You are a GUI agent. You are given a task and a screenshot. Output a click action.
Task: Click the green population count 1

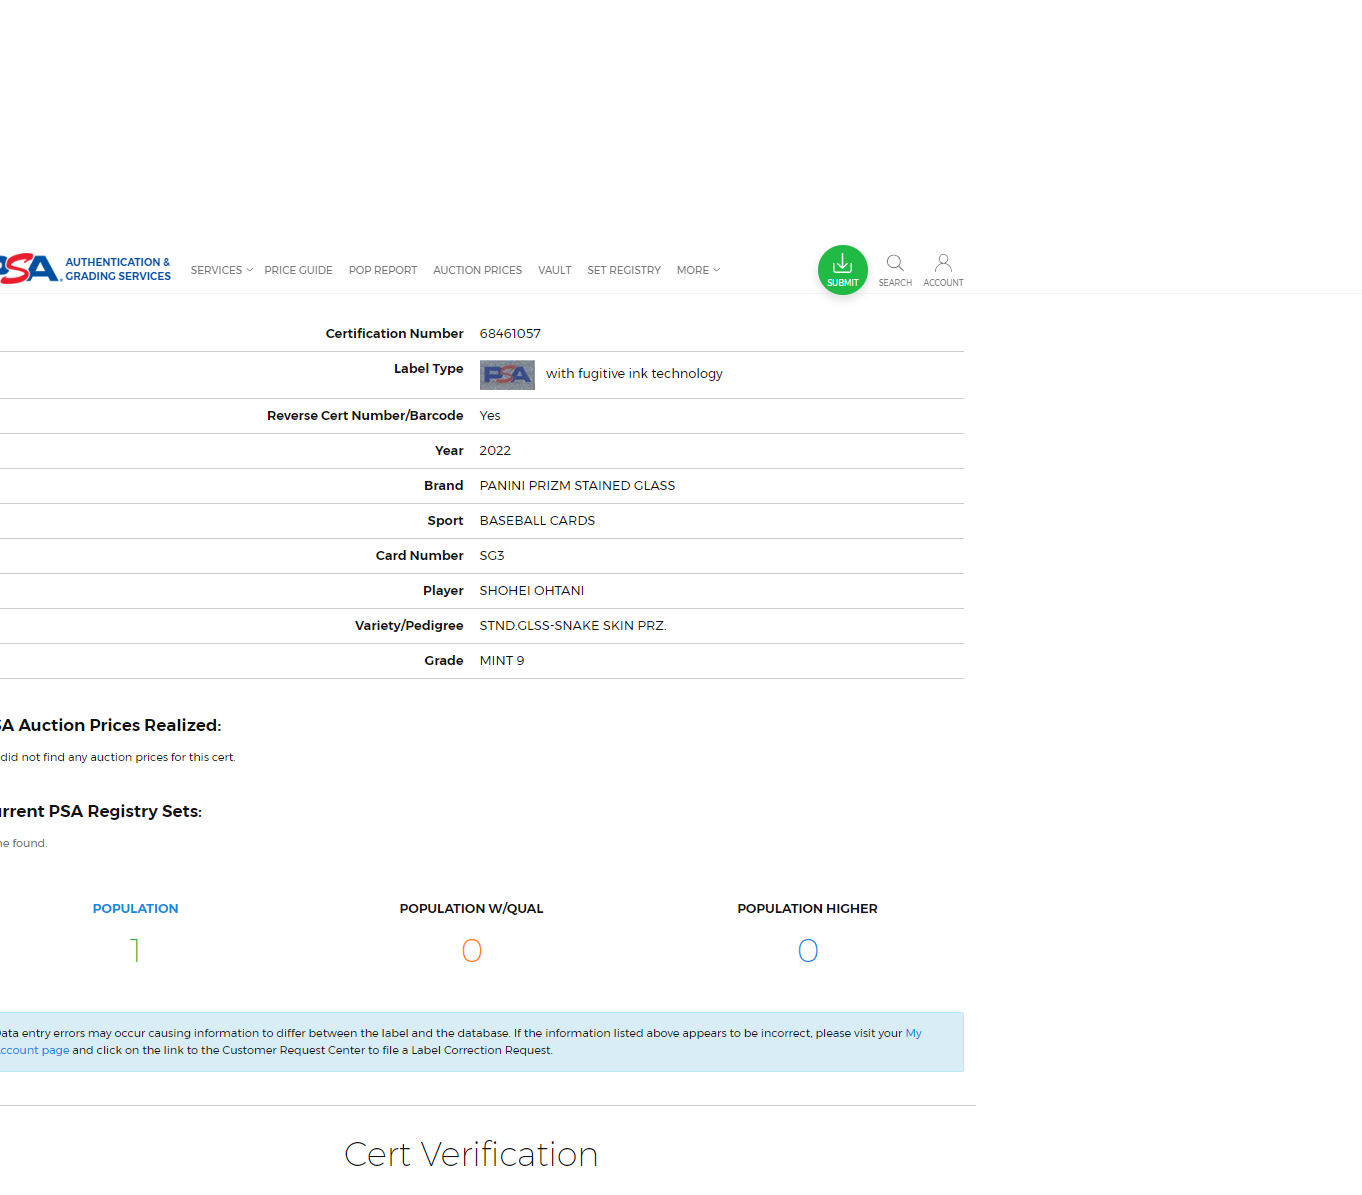(x=135, y=950)
